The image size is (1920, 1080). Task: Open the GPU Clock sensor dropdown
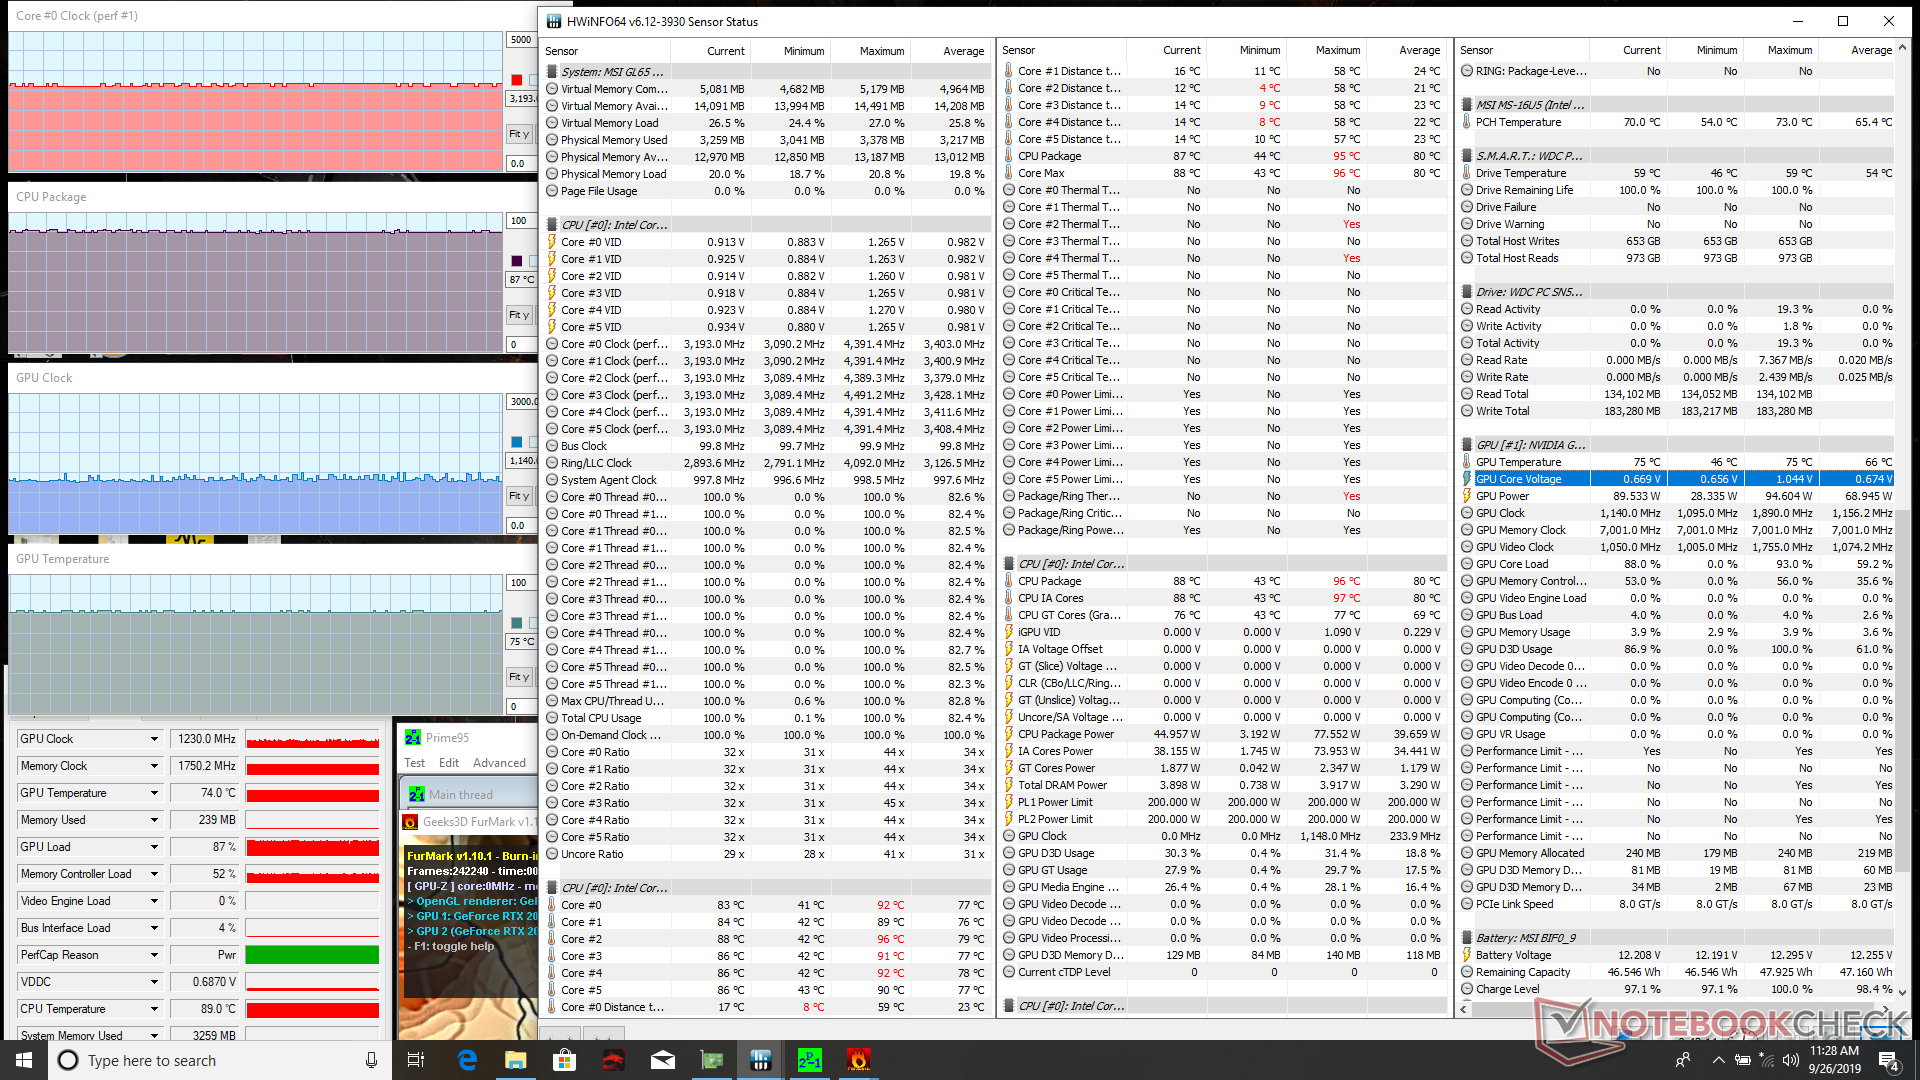pyautogui.click(x=154, y=739)
